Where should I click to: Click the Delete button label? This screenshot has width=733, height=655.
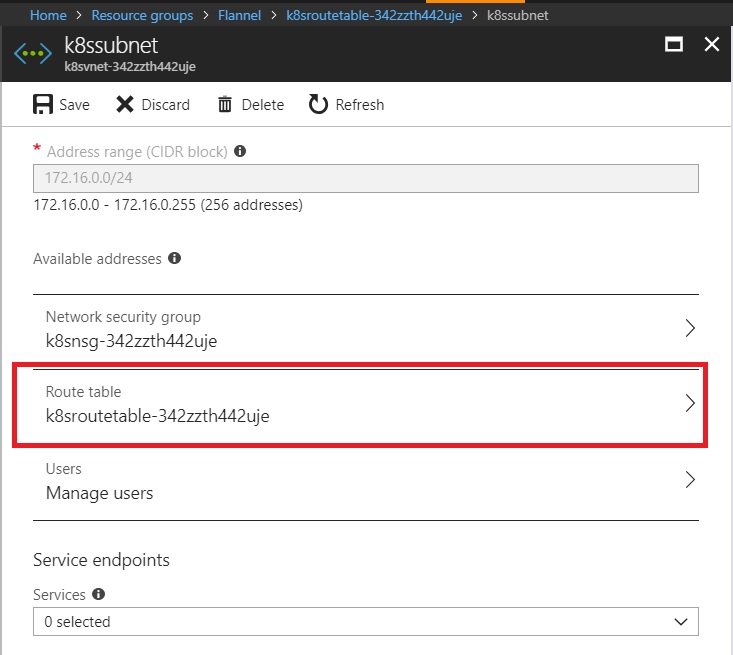[263, 105]
